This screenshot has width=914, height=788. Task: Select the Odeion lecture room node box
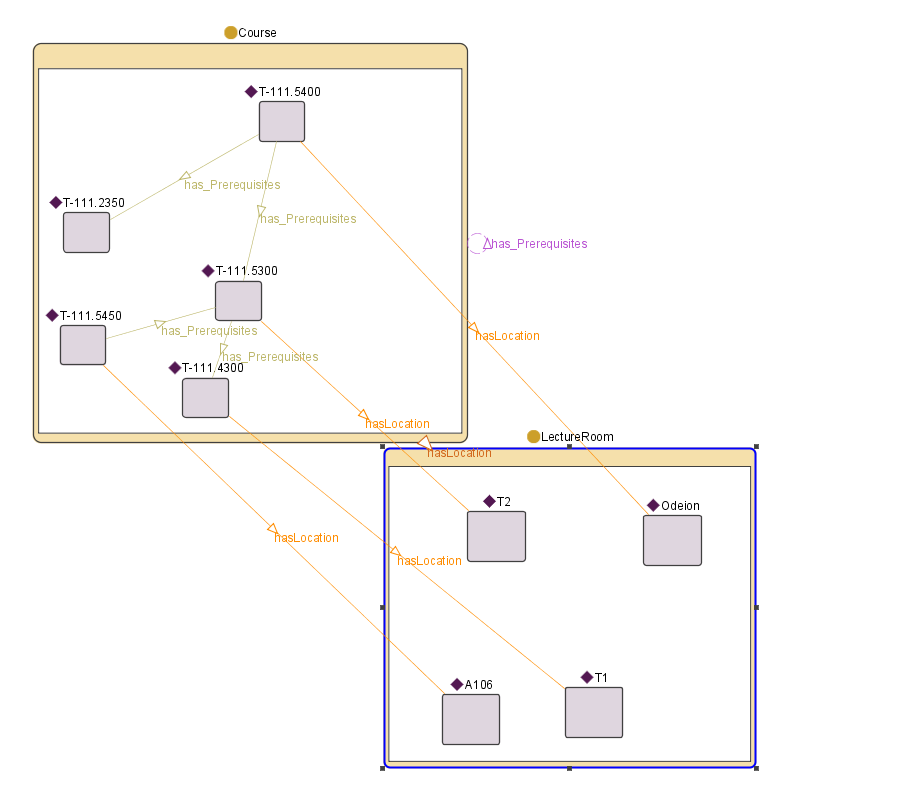672,541
